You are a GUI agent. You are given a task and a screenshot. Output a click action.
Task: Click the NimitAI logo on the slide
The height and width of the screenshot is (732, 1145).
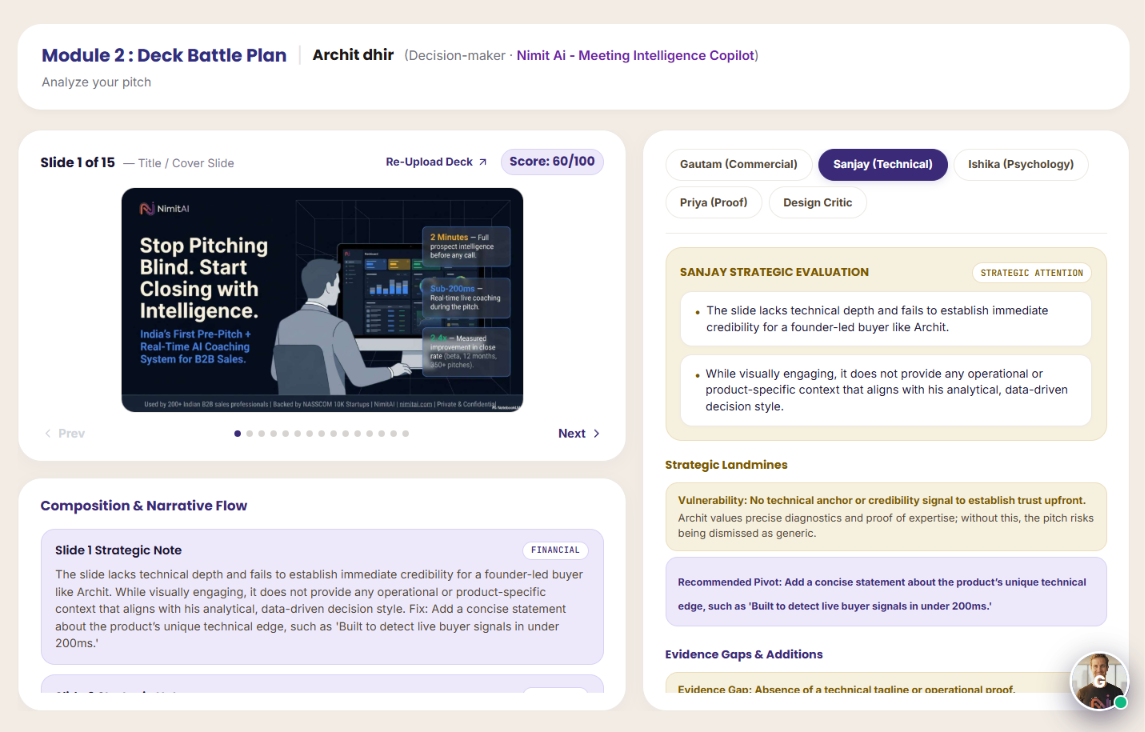(164, 209)
